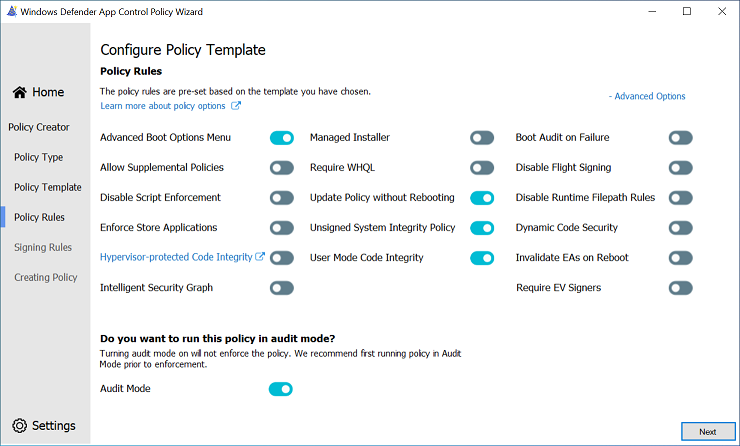The width and height of the screenshot is (740, 446).
Task: Toggle Advanced Boot Options Menu switch
Action: (x=281, y=138)
